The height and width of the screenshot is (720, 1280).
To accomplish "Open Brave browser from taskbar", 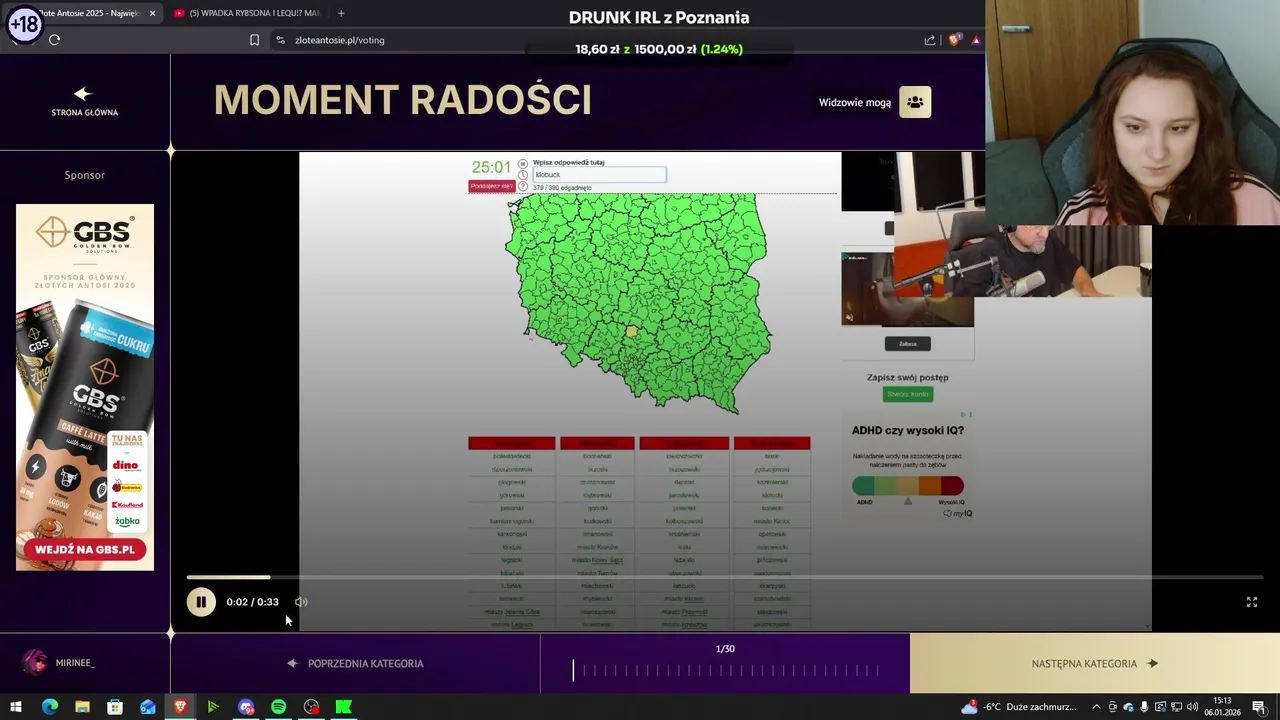I will tap(181, 707).
